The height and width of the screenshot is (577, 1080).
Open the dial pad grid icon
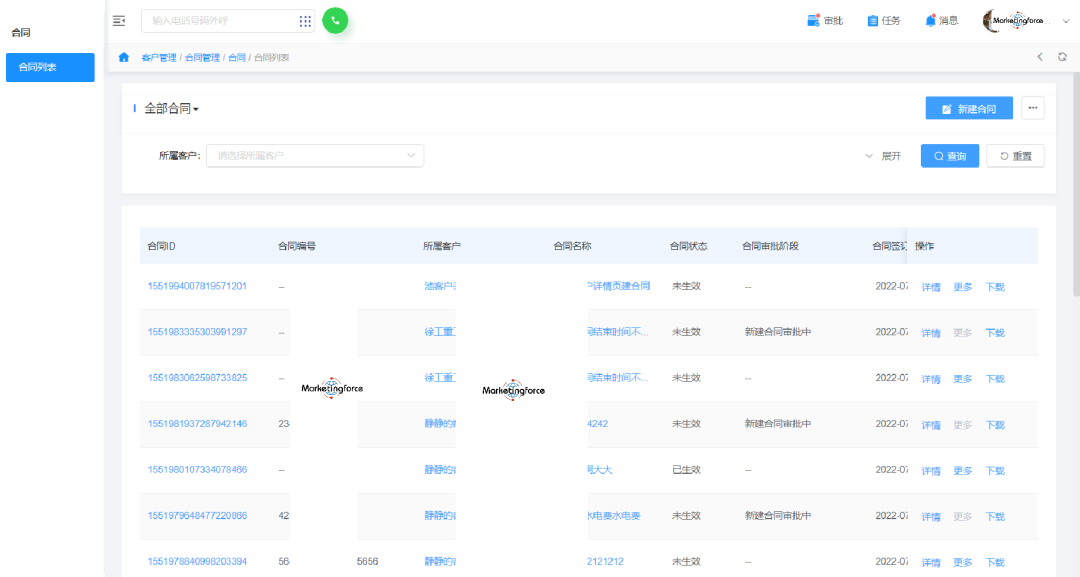305,21
